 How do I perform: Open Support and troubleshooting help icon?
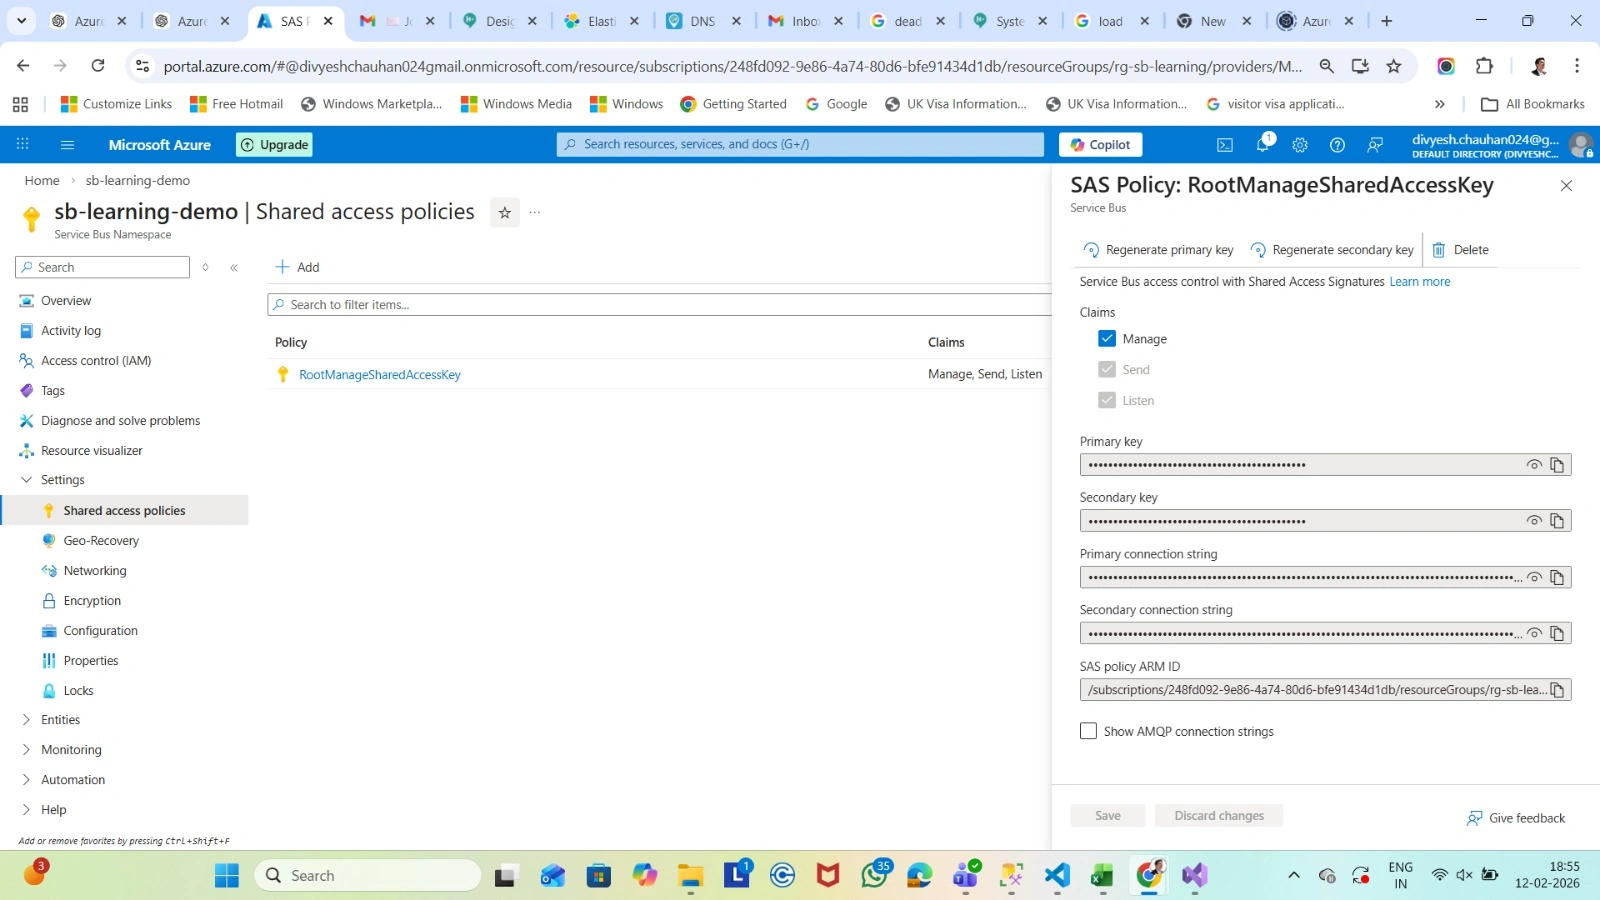[x=1337, y=145]
